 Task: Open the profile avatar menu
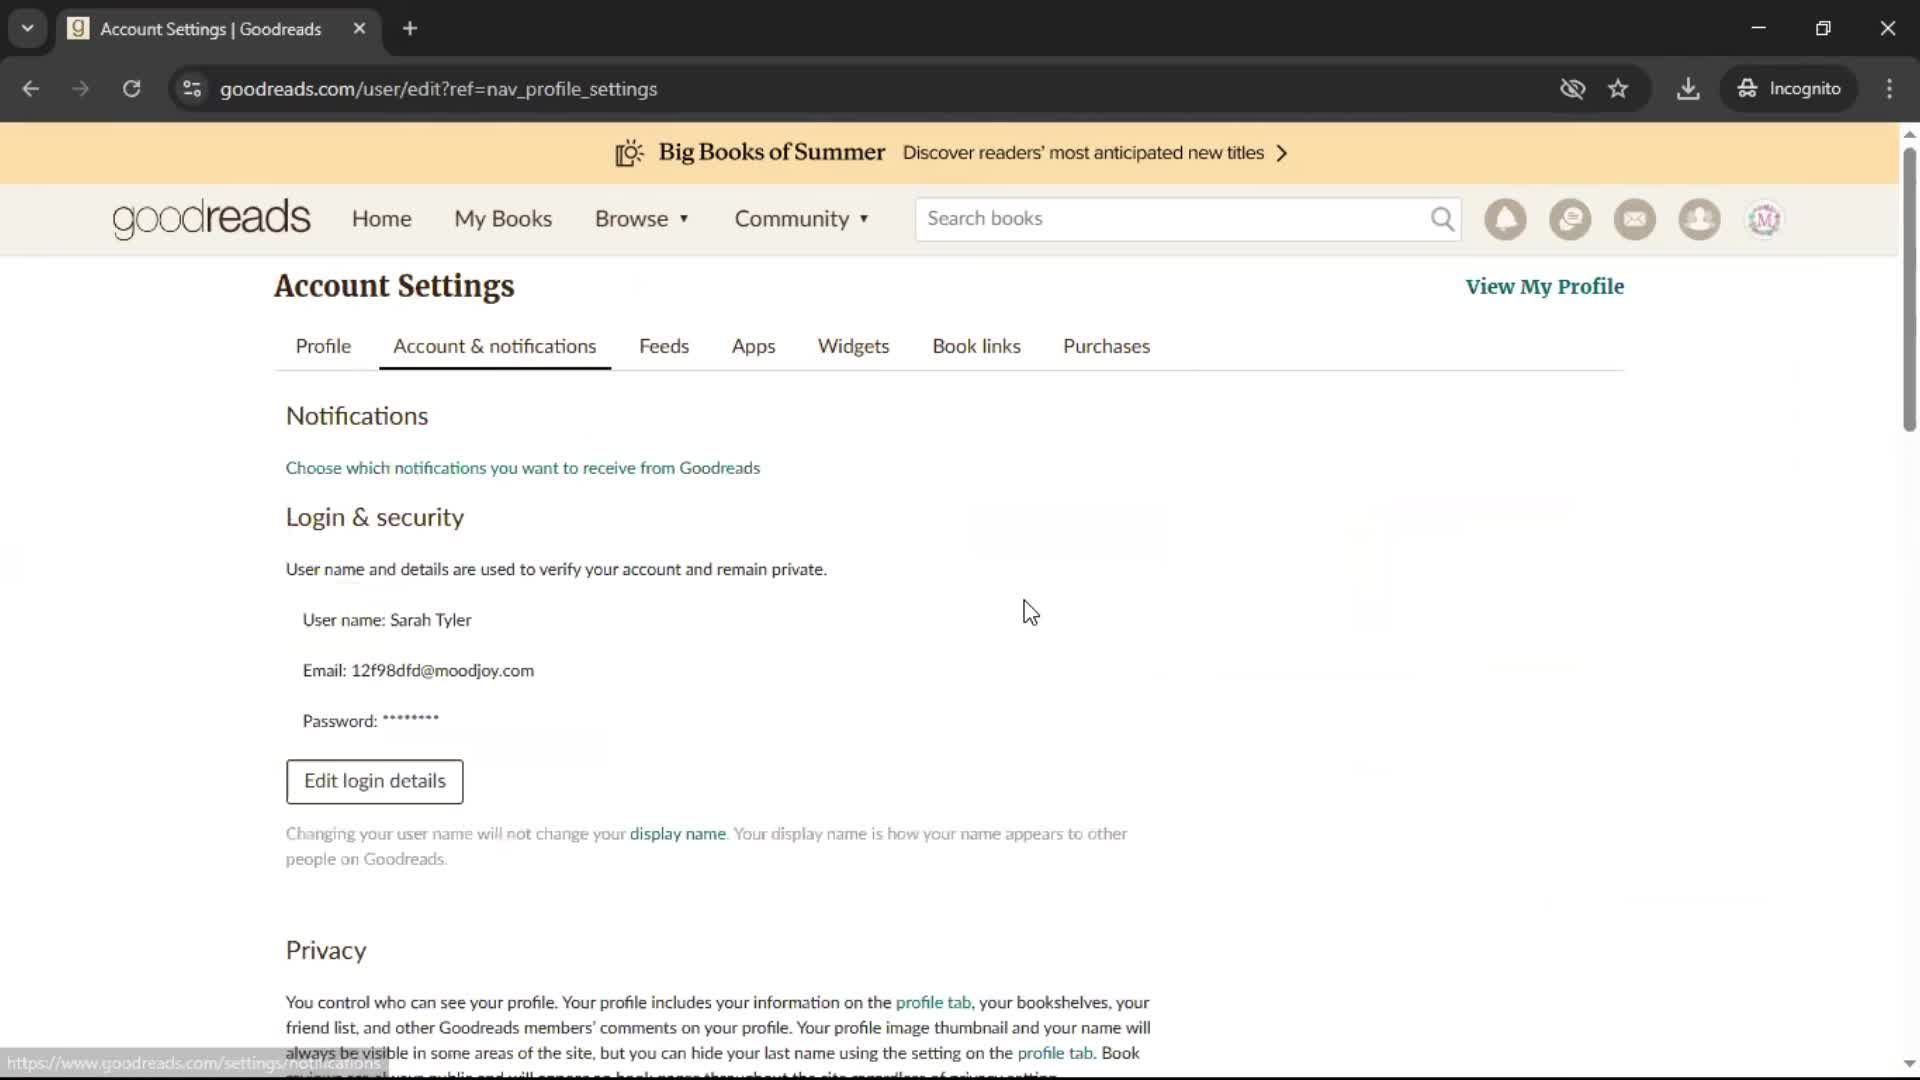point(1764,219)
